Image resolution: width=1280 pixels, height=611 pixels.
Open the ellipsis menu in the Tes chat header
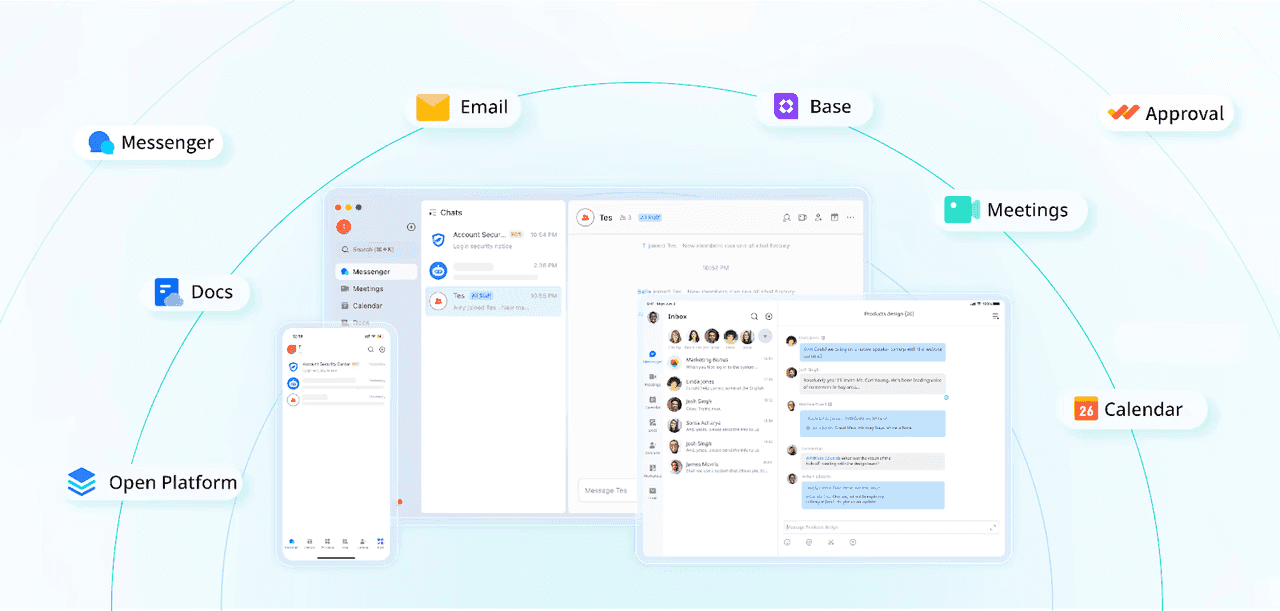coord(851,217)
